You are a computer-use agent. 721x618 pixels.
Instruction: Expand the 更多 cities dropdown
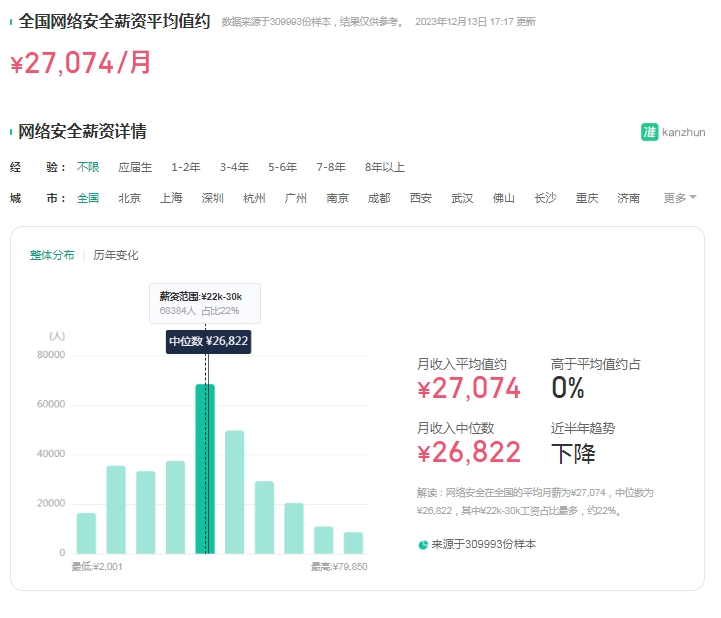tap(680, 198)
